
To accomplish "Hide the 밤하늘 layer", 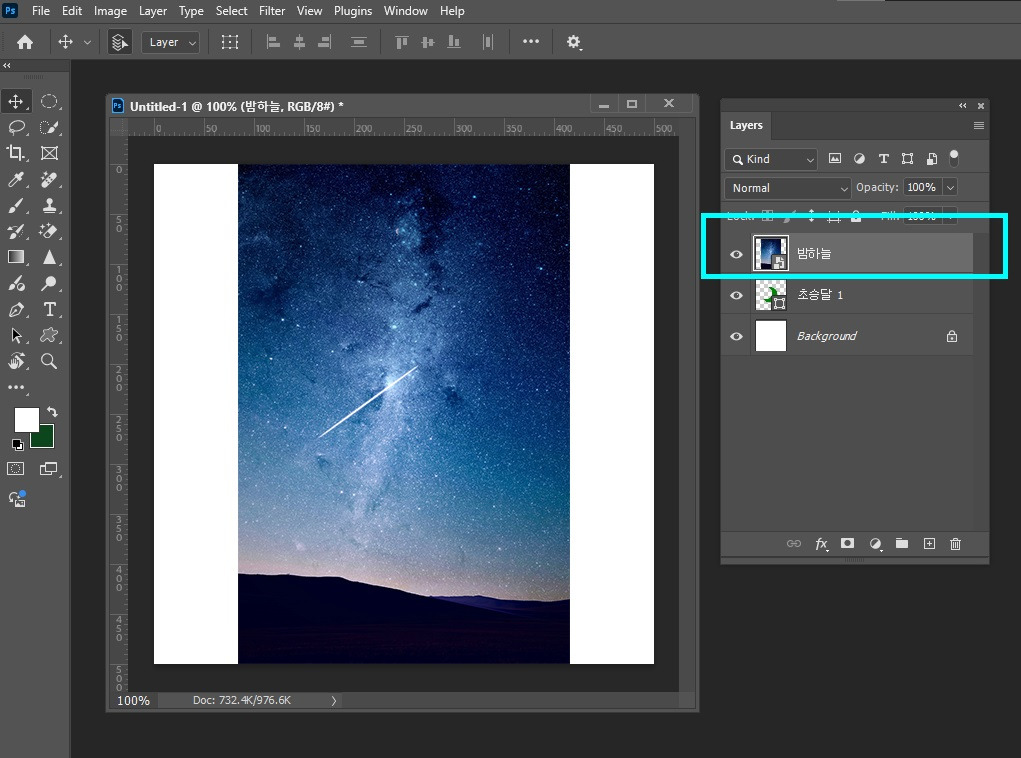I will point(736,254).
